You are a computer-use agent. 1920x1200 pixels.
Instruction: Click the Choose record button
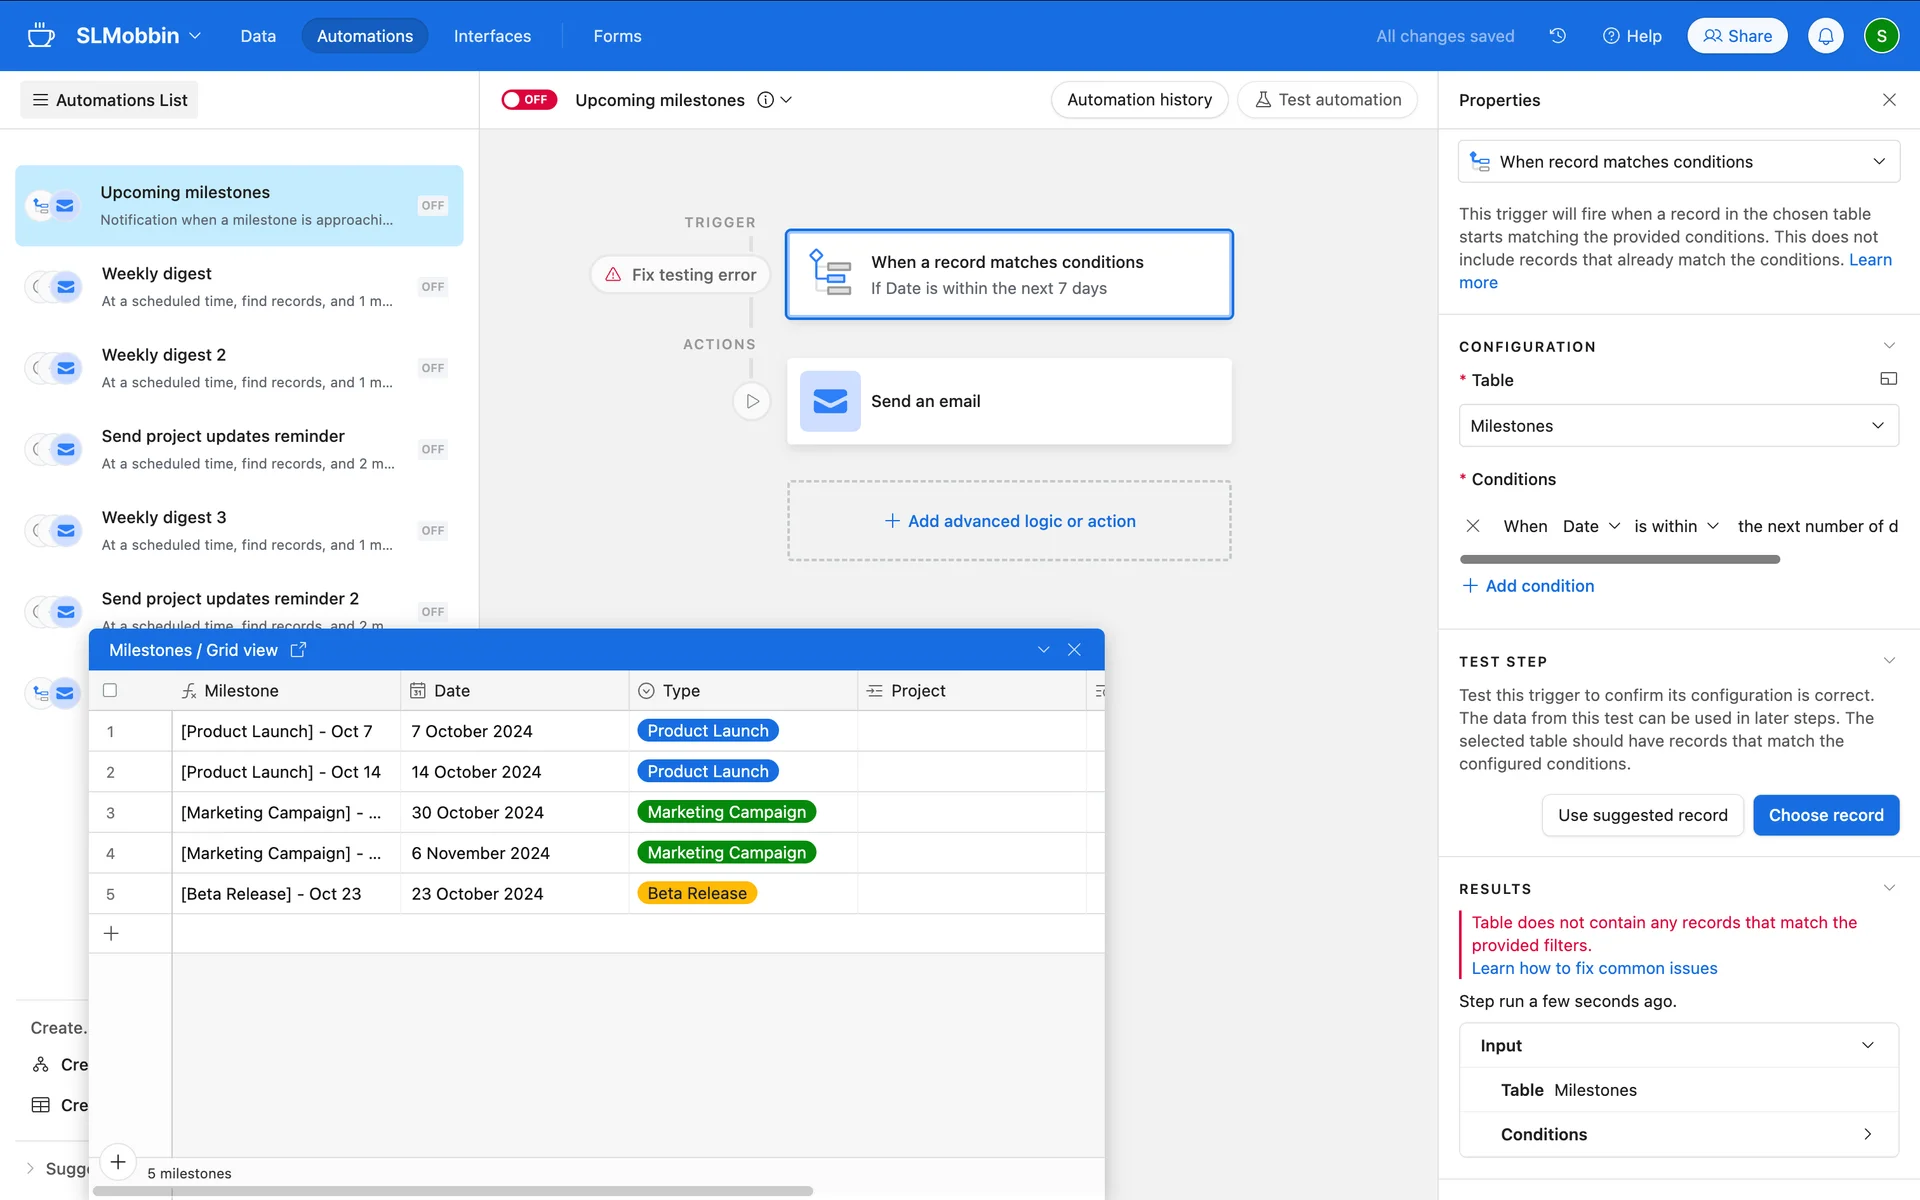(1825, 815)
